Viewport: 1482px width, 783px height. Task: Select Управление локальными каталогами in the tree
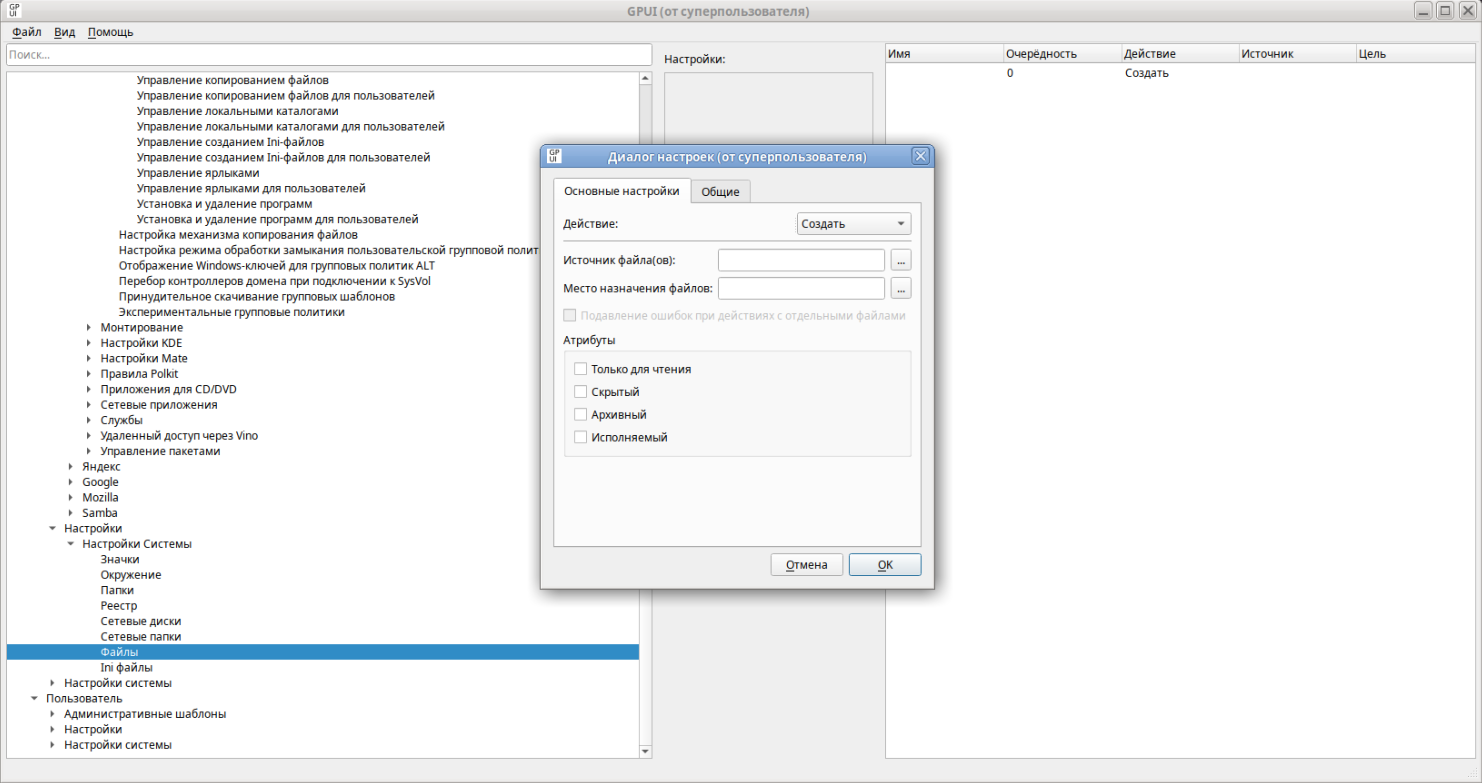[x=237, y=111]
